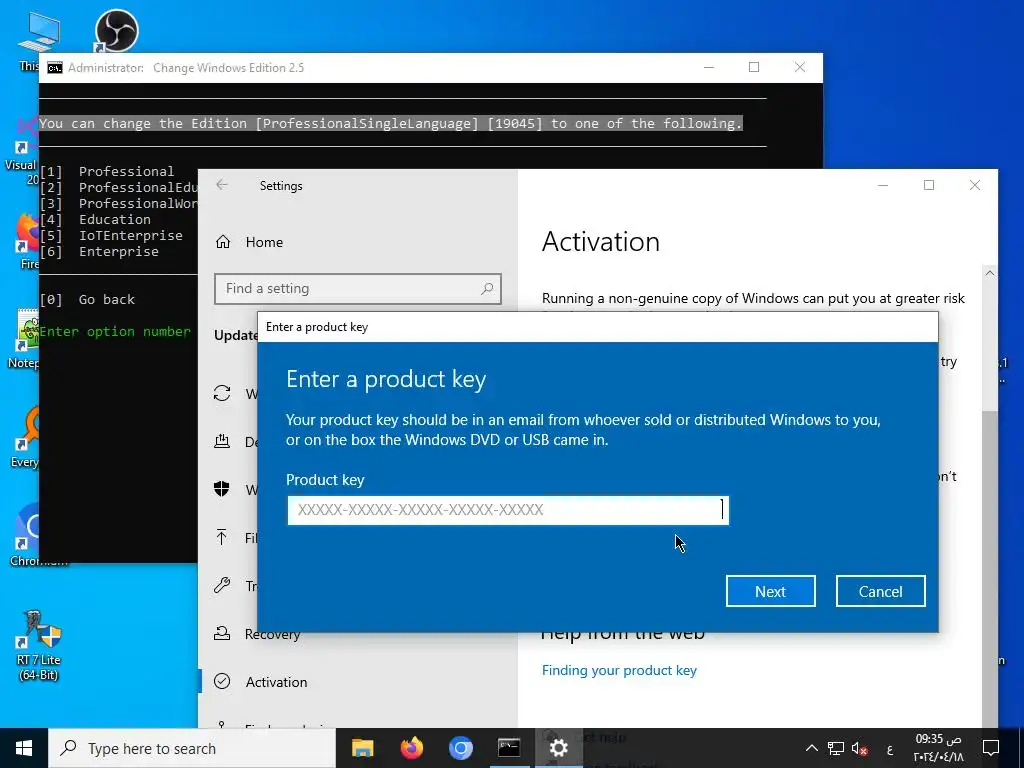Image resolution: width=1024 pixels, height=768 pixels.
Task: Go to Home in the Settings sidebar
Action: point(264,242)
